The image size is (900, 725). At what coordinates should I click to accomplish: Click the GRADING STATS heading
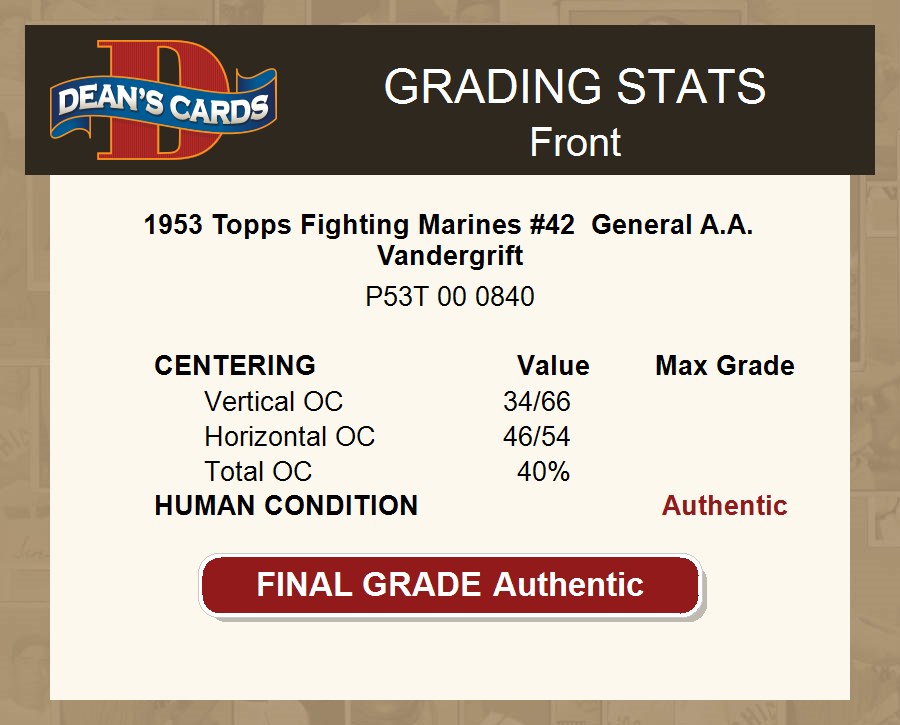[574, 87]
